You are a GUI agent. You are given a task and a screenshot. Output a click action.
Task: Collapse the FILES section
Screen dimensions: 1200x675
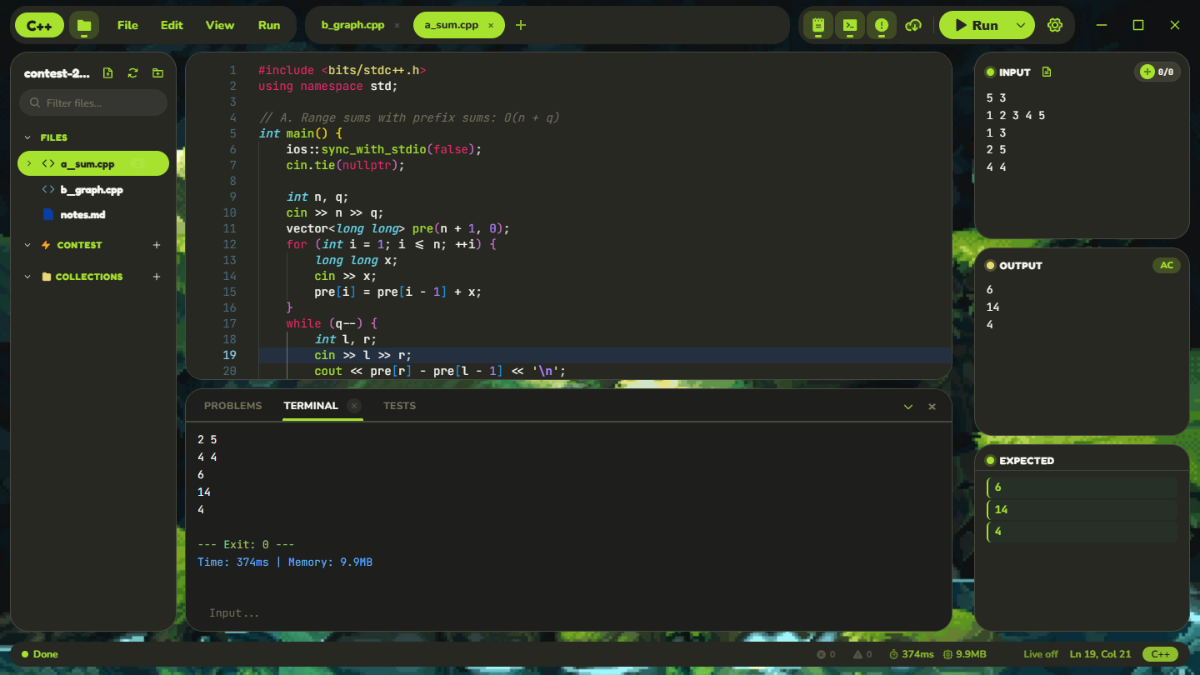27,138
